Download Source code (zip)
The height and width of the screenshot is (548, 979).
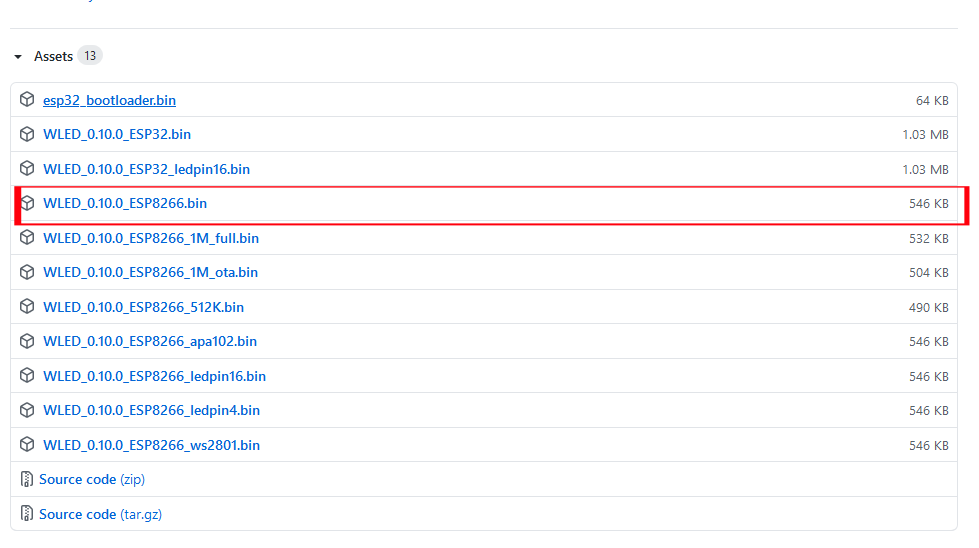[92, 479]
